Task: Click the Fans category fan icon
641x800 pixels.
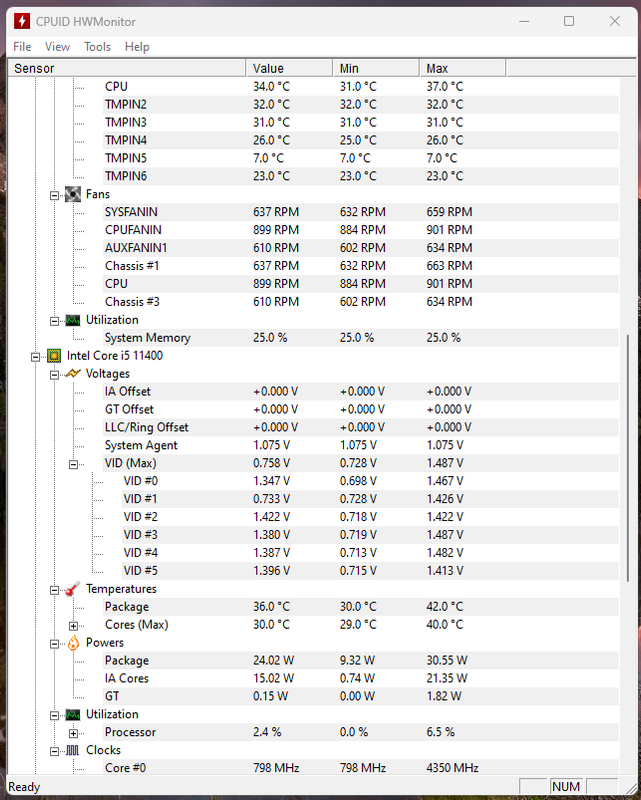Action: click(73, 194)
